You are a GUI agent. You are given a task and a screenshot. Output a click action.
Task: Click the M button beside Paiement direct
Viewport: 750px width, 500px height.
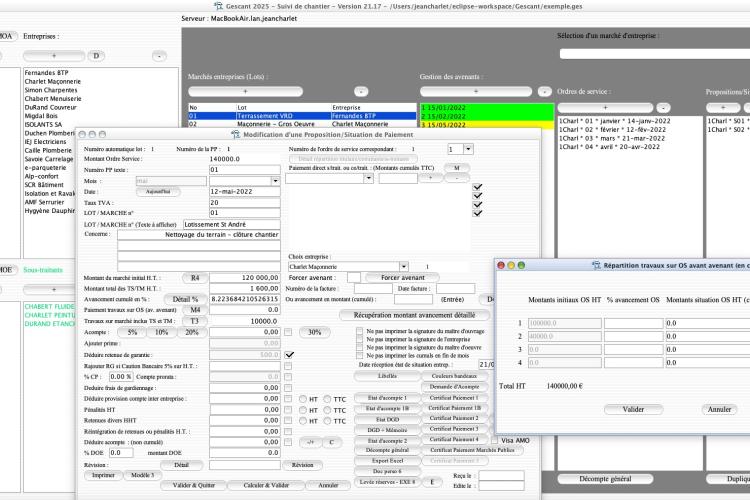457,168
